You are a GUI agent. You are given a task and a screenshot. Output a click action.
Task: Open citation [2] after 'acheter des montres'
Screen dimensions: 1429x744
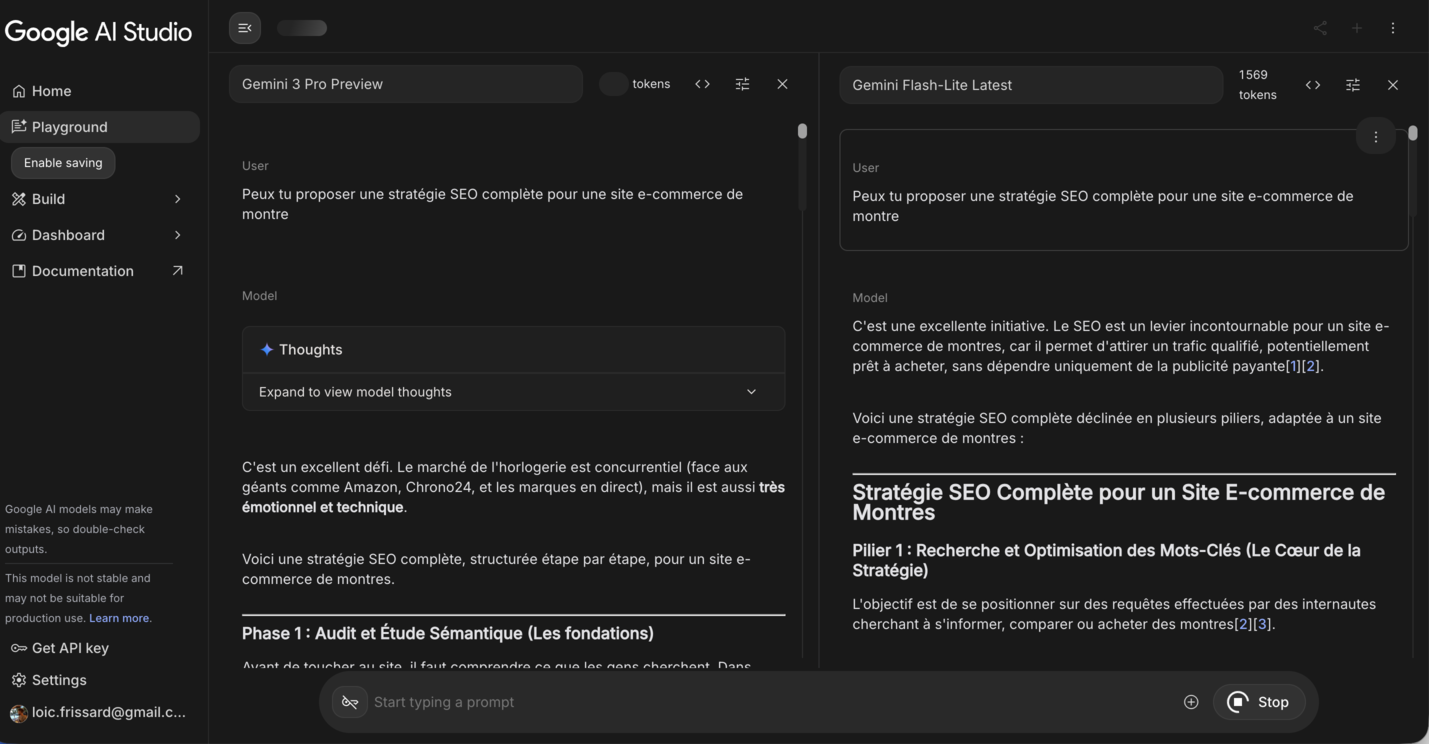click(1244, 624)
